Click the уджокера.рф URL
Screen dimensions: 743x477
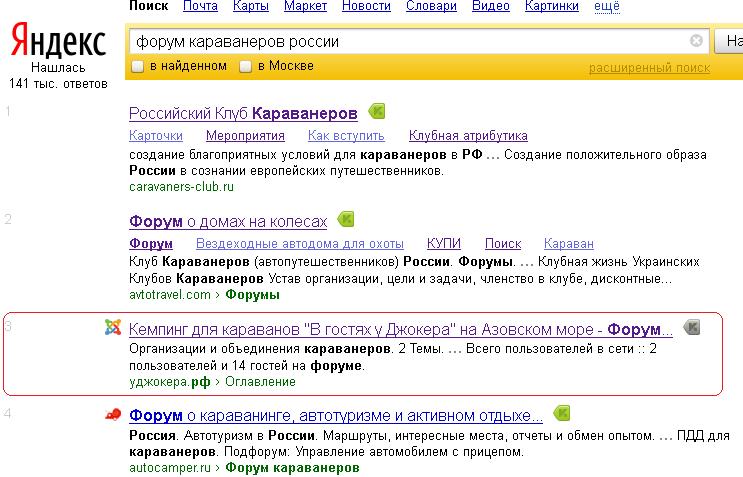tap(170, 382)
